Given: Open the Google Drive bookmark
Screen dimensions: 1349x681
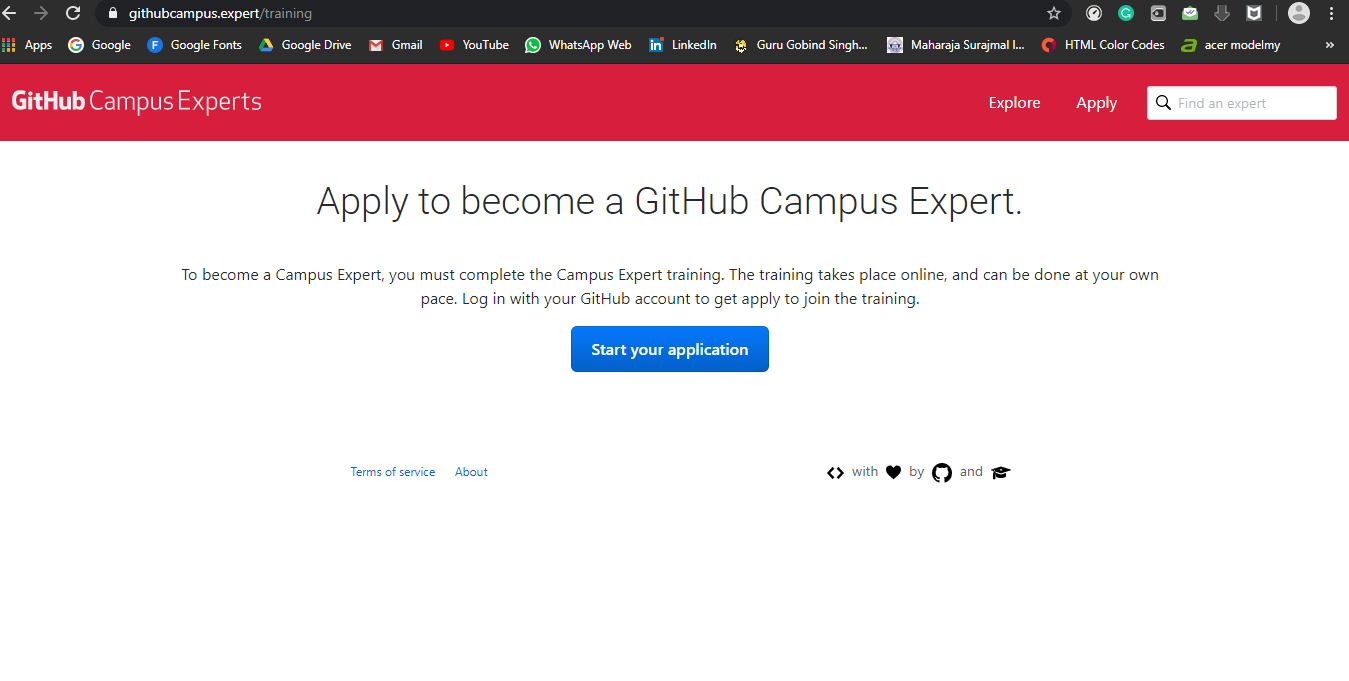Looking at the screenshot, I should (305, 45).
